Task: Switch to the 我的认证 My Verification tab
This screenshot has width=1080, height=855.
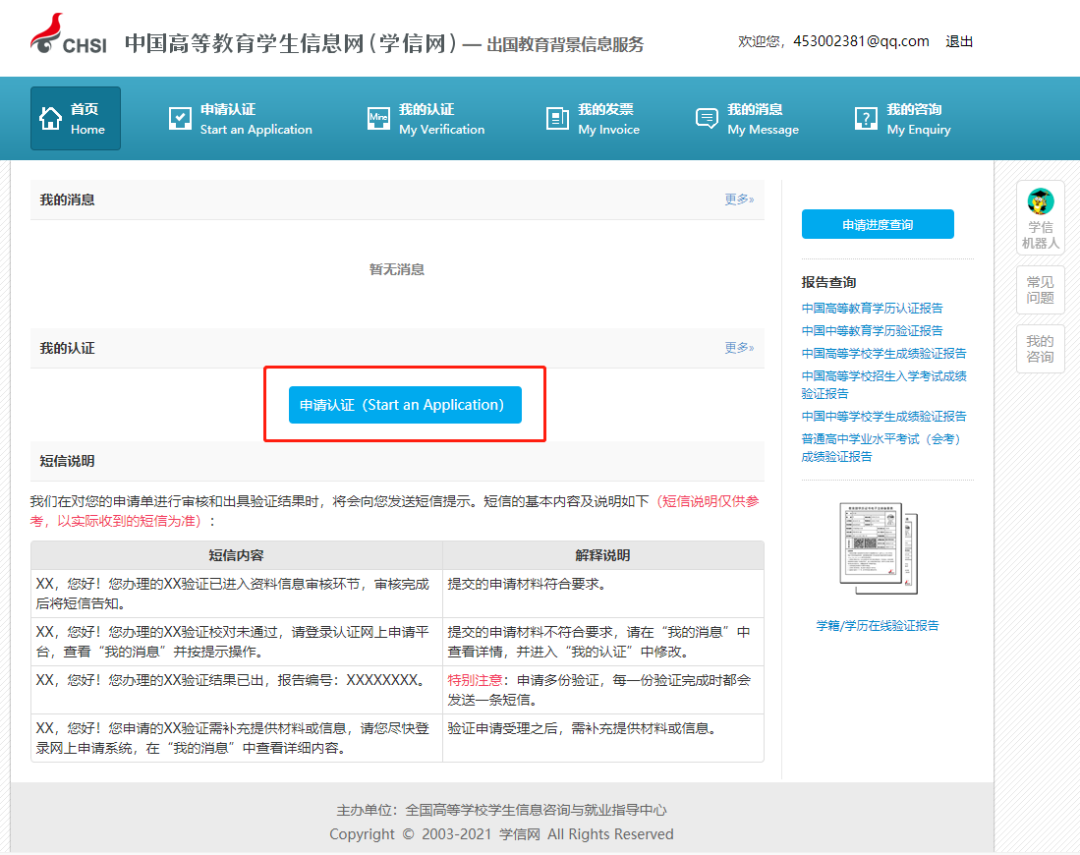Action: [x=430, y=118]
